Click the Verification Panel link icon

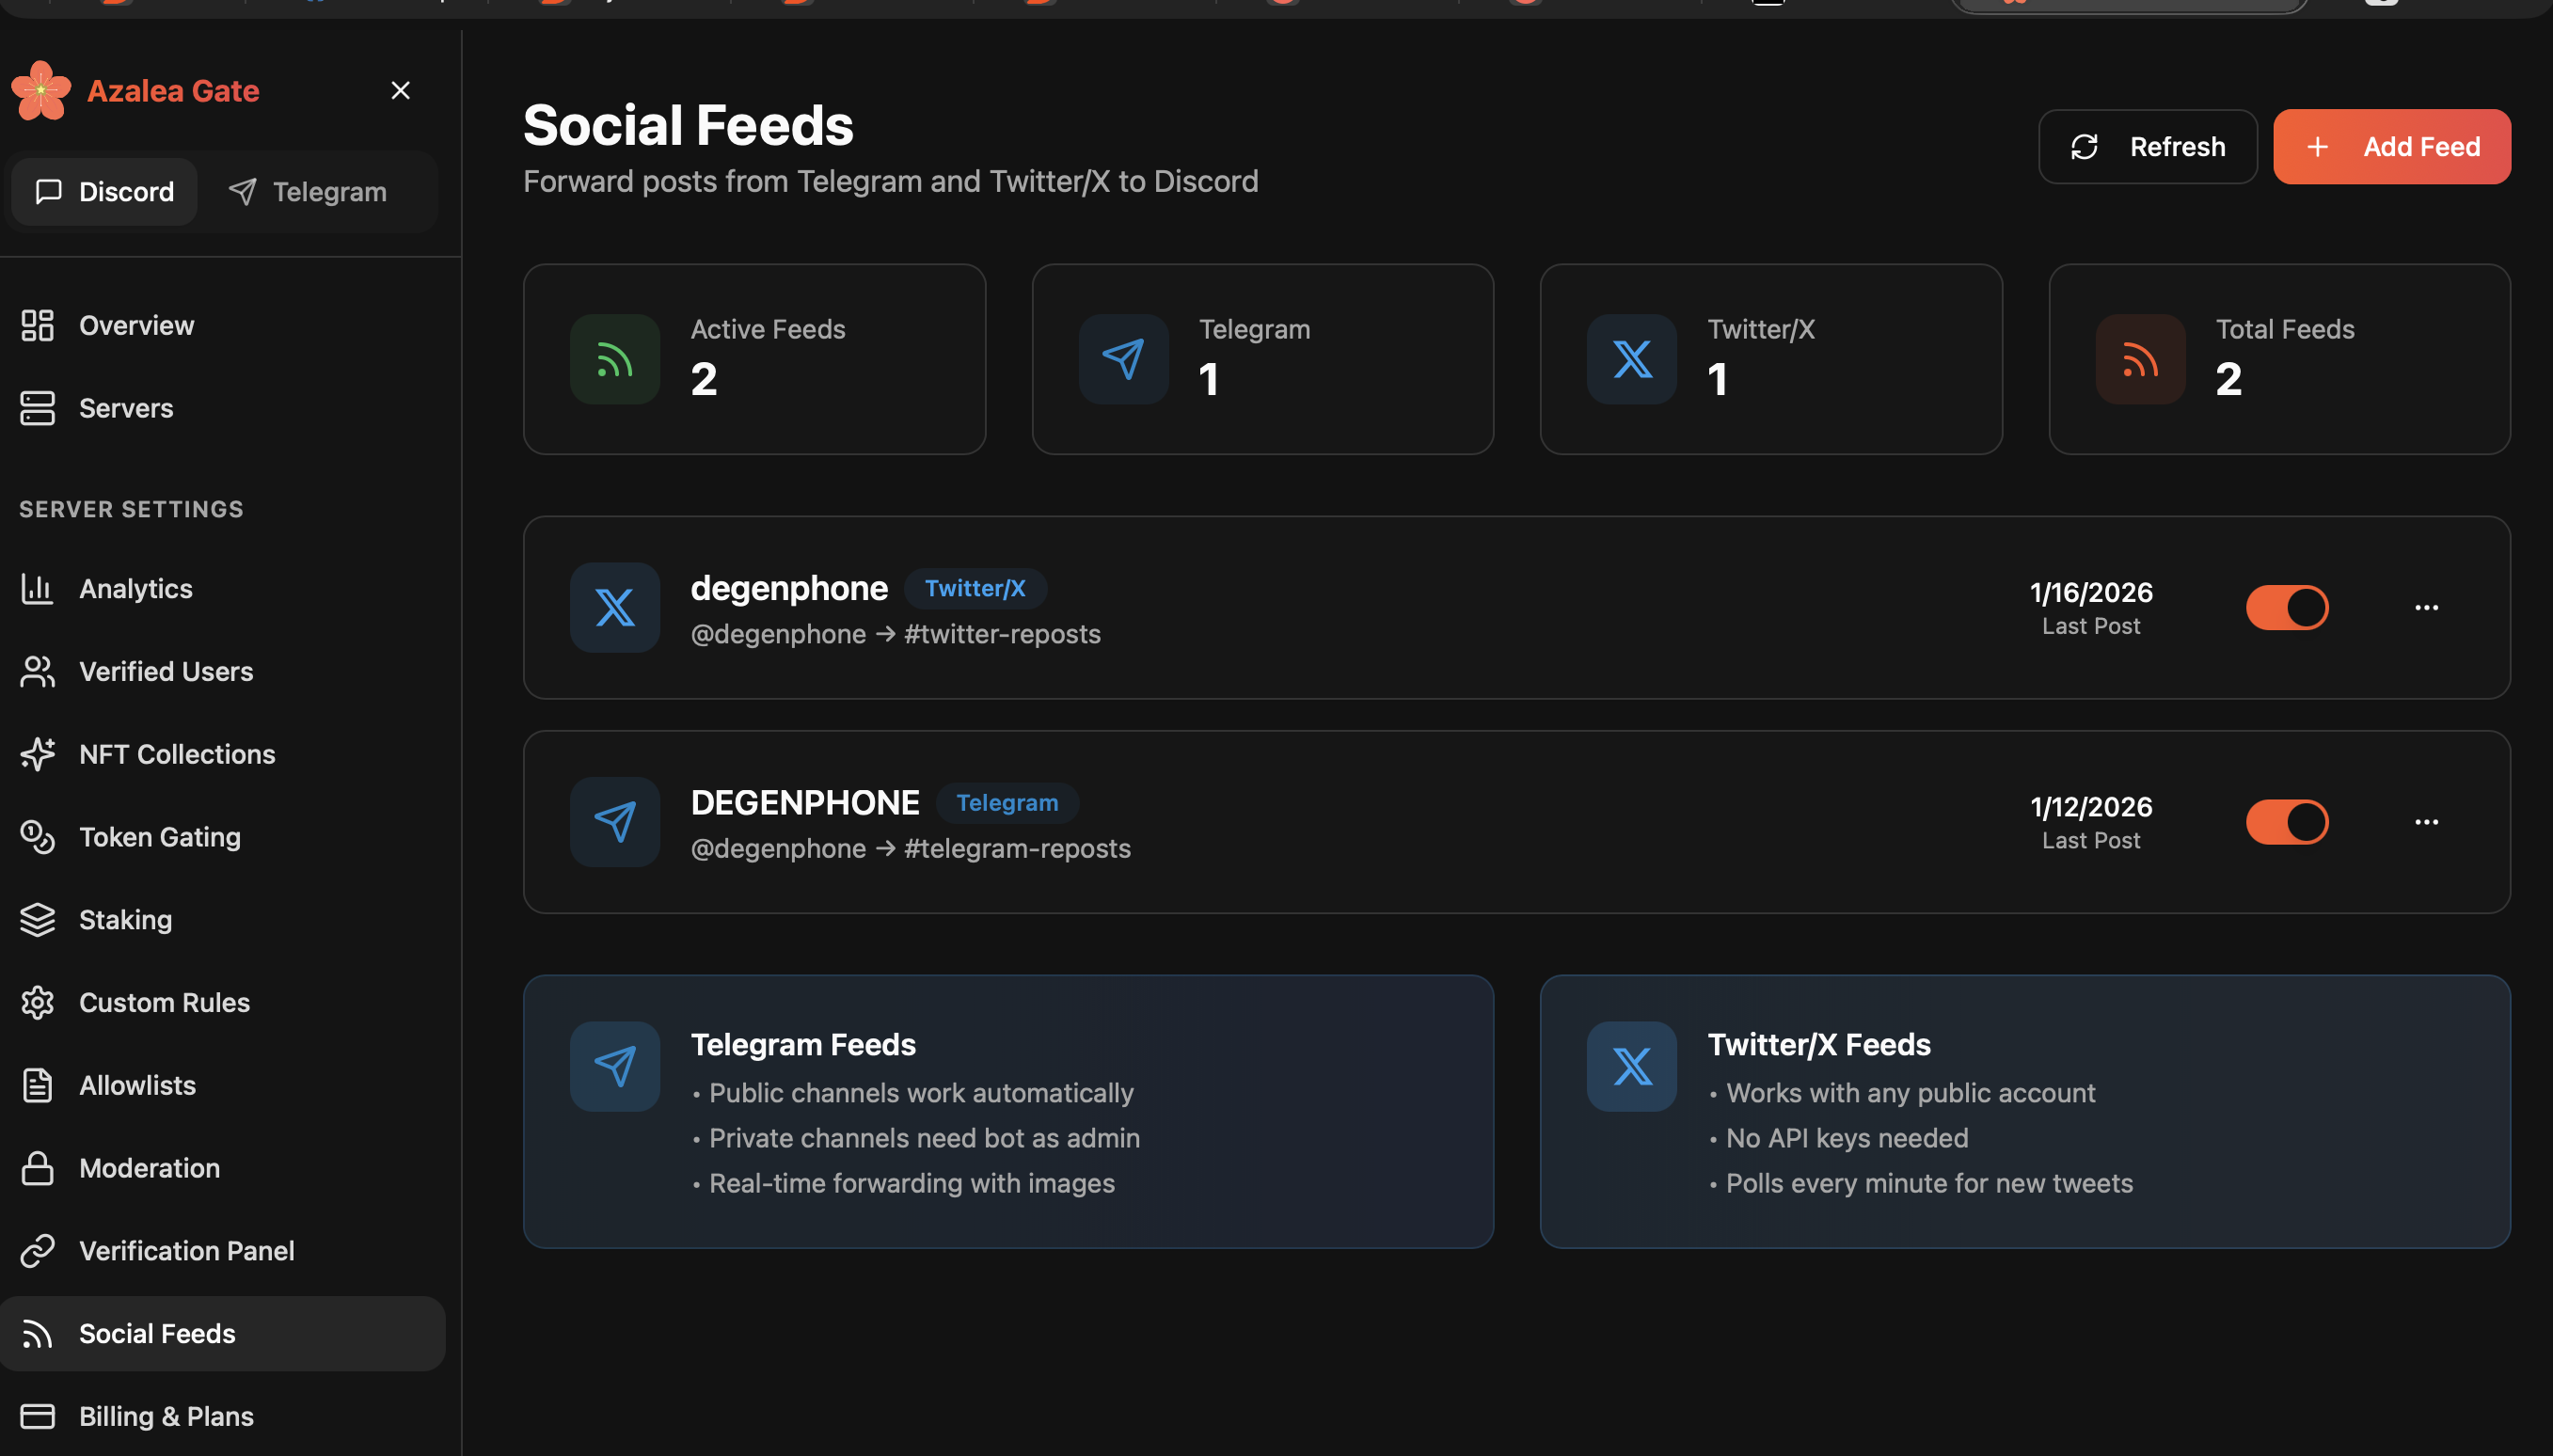click(37, 1250)
